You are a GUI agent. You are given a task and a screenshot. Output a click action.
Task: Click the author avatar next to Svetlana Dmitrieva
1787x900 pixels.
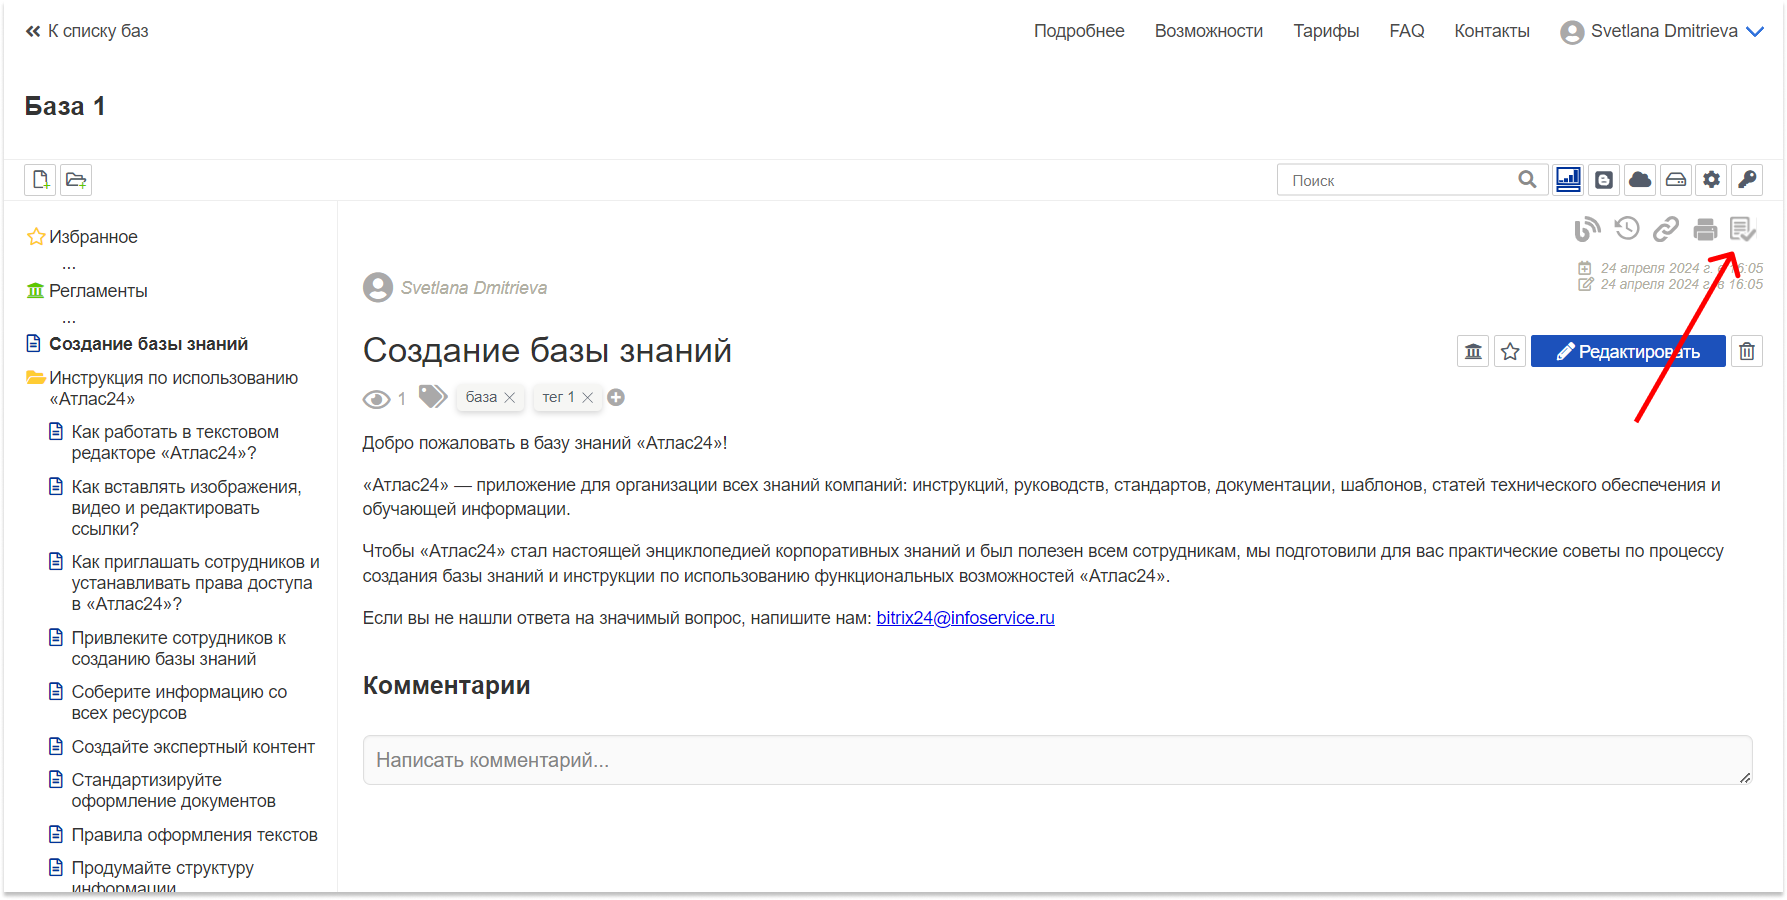(378, 288)
